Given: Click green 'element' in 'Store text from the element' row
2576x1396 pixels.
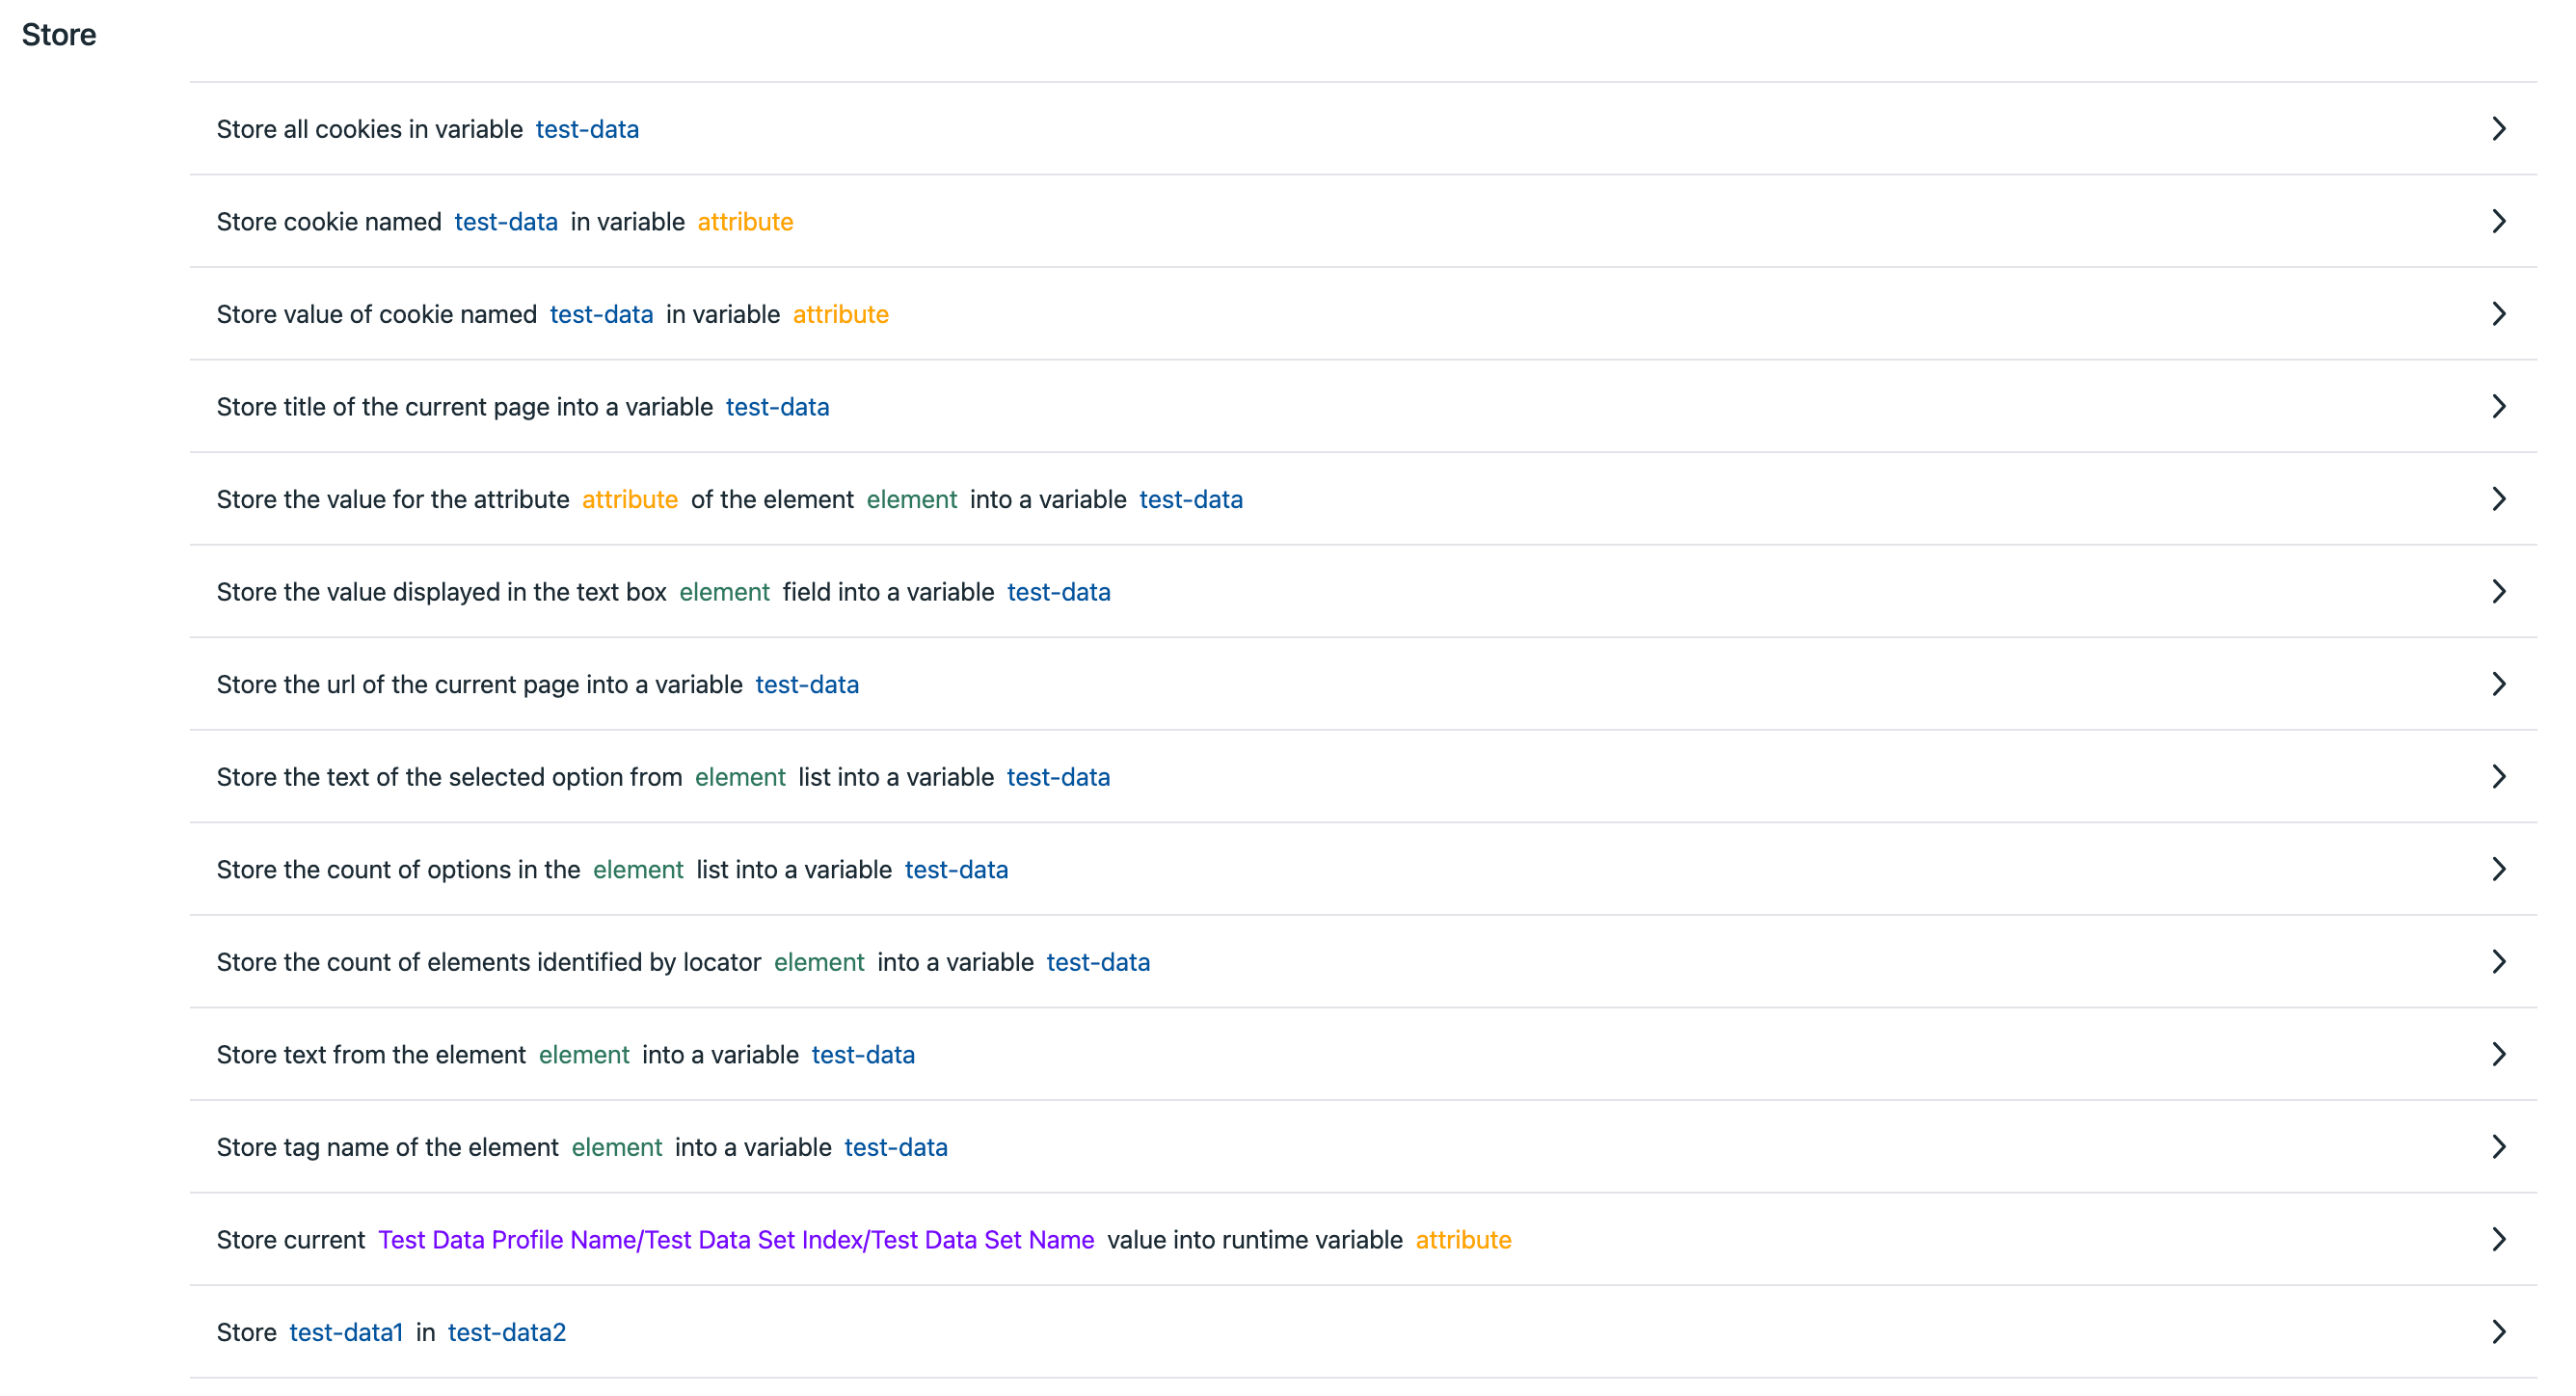Looking at the screenshot, I should click(583, 1055).
